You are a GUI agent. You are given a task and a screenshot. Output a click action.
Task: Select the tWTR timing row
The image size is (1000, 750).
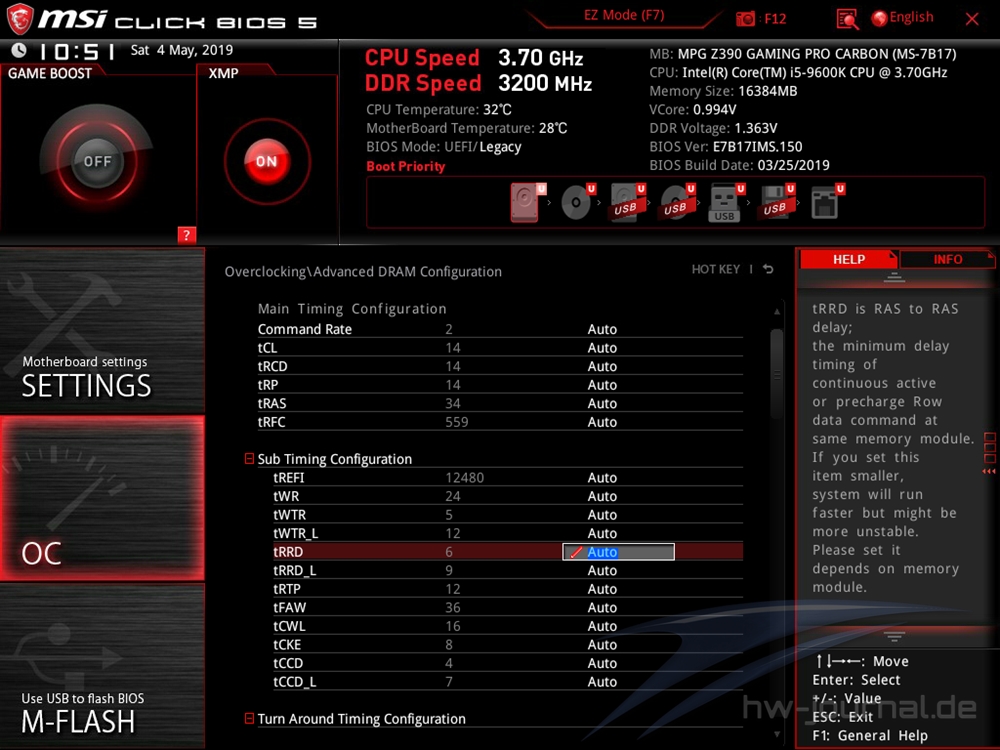coord(508,515)
